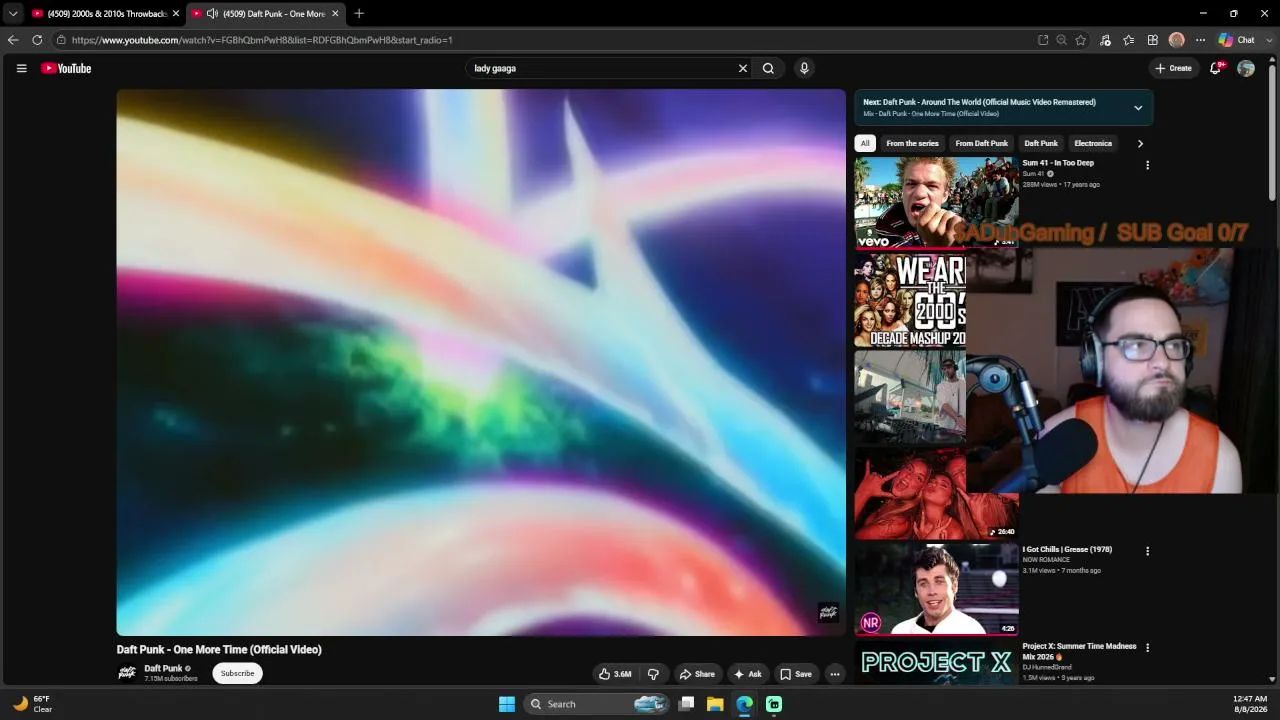View site information lock icon
The height and width of the screenshot is (720, 1280).
click(x=61, y=40)
